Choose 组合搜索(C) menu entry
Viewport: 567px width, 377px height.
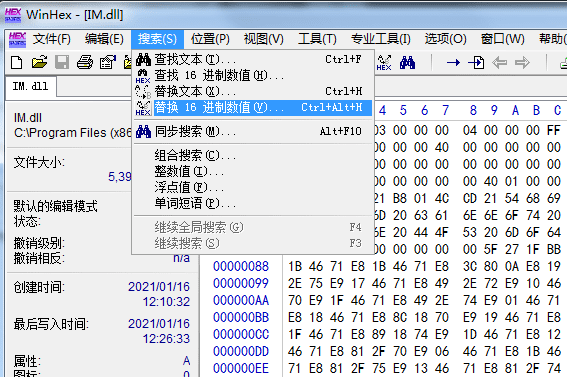[253, 156]
